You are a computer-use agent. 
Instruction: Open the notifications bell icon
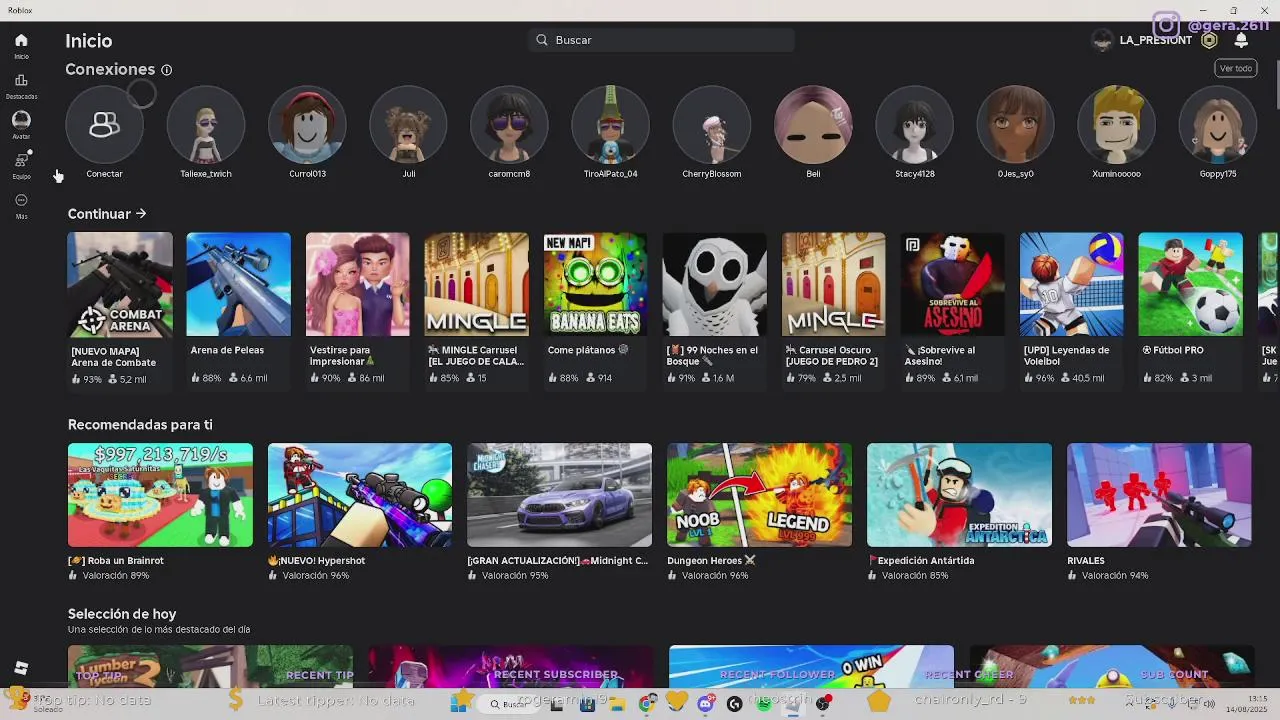[x=1241, y=40]
